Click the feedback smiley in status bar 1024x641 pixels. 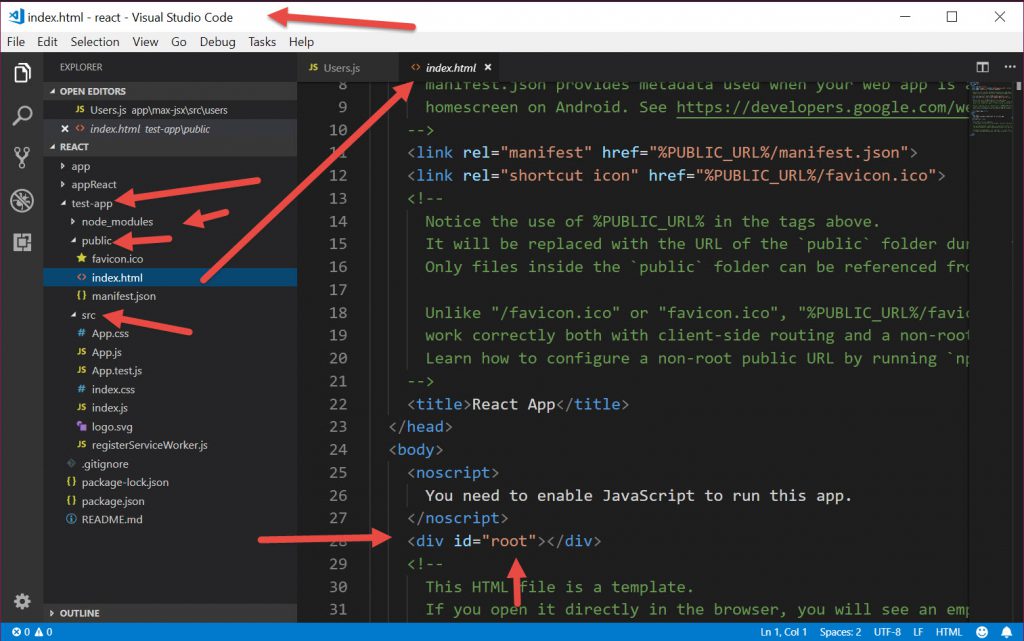982,632
